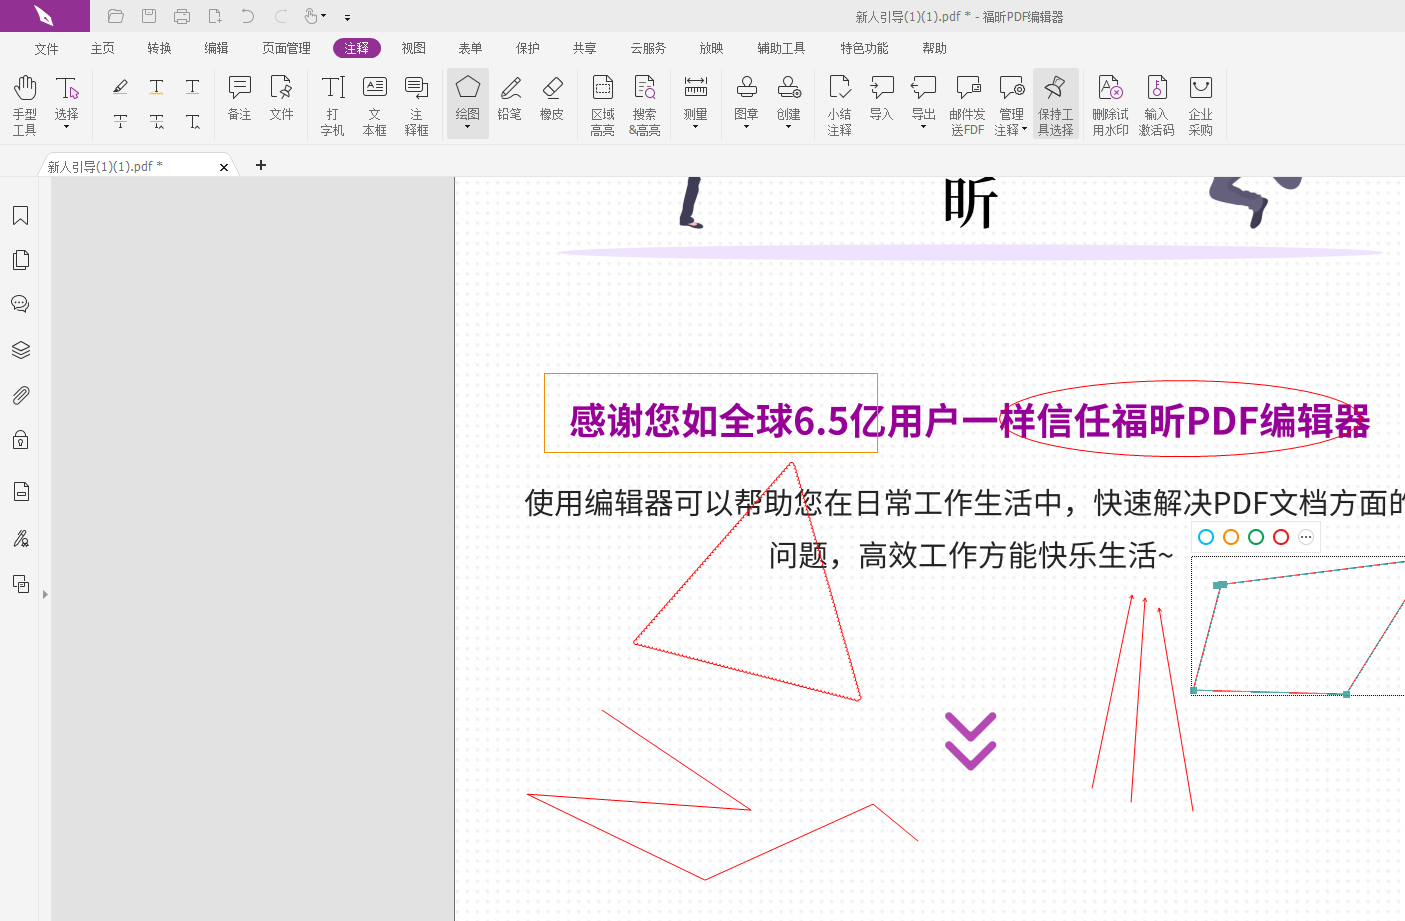Expand the left navigation panel arrow
Image resolution: width=1405 pixels, height=921 pixels.
45,594
